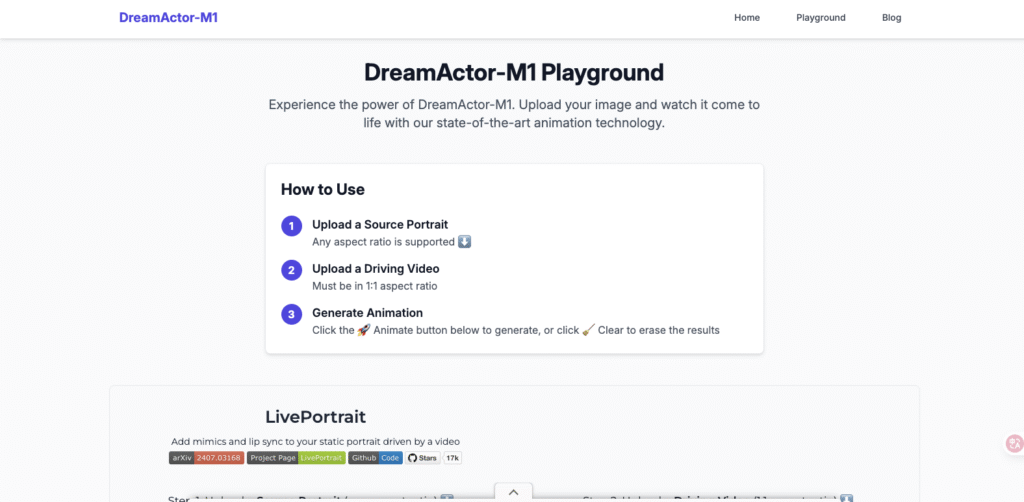Image resolution: width=1024 pixels, height=502 pixels.
Task: Click the "LivePortrait" heading
Action: 315,417
